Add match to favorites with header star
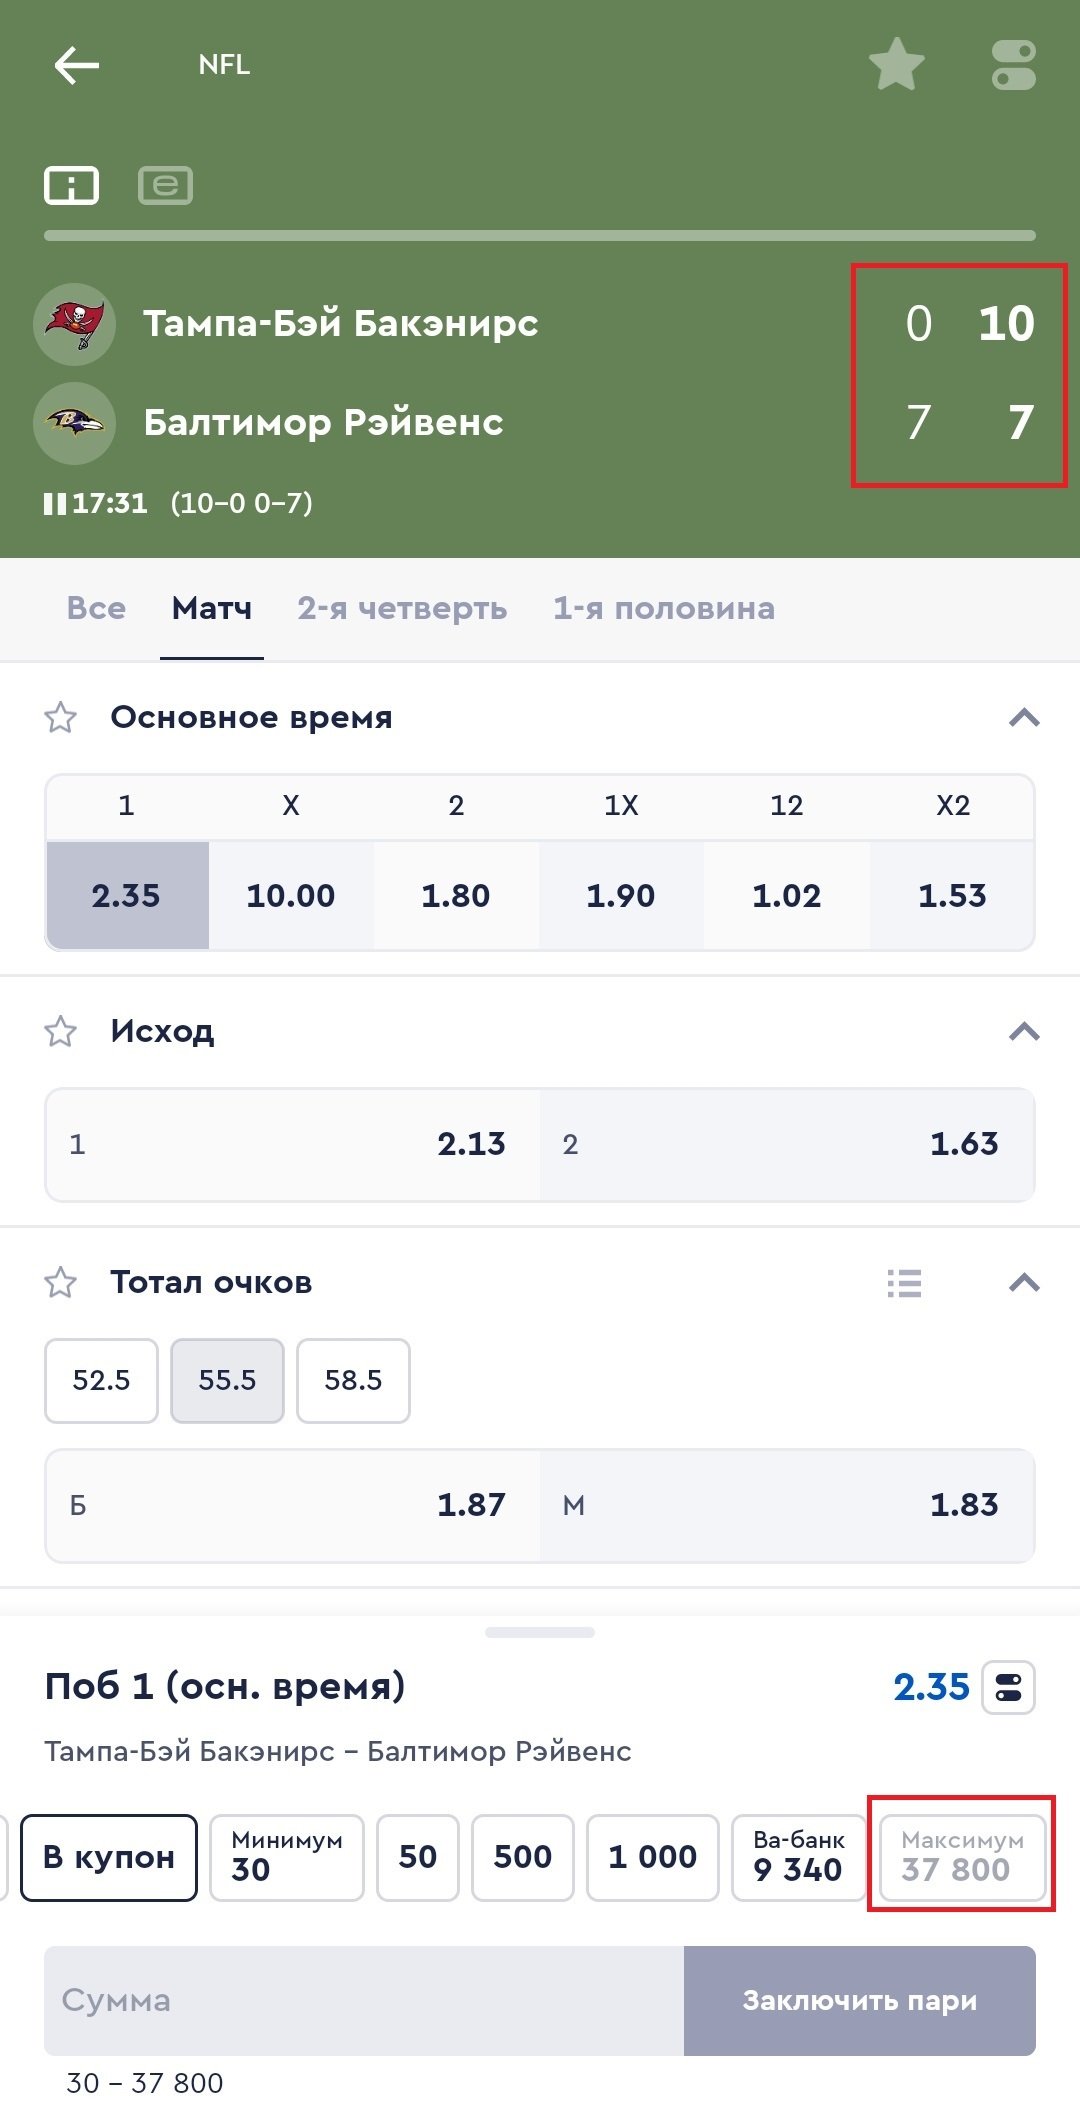Viewport: 1080px width, 2120px height. click(896, 65)
